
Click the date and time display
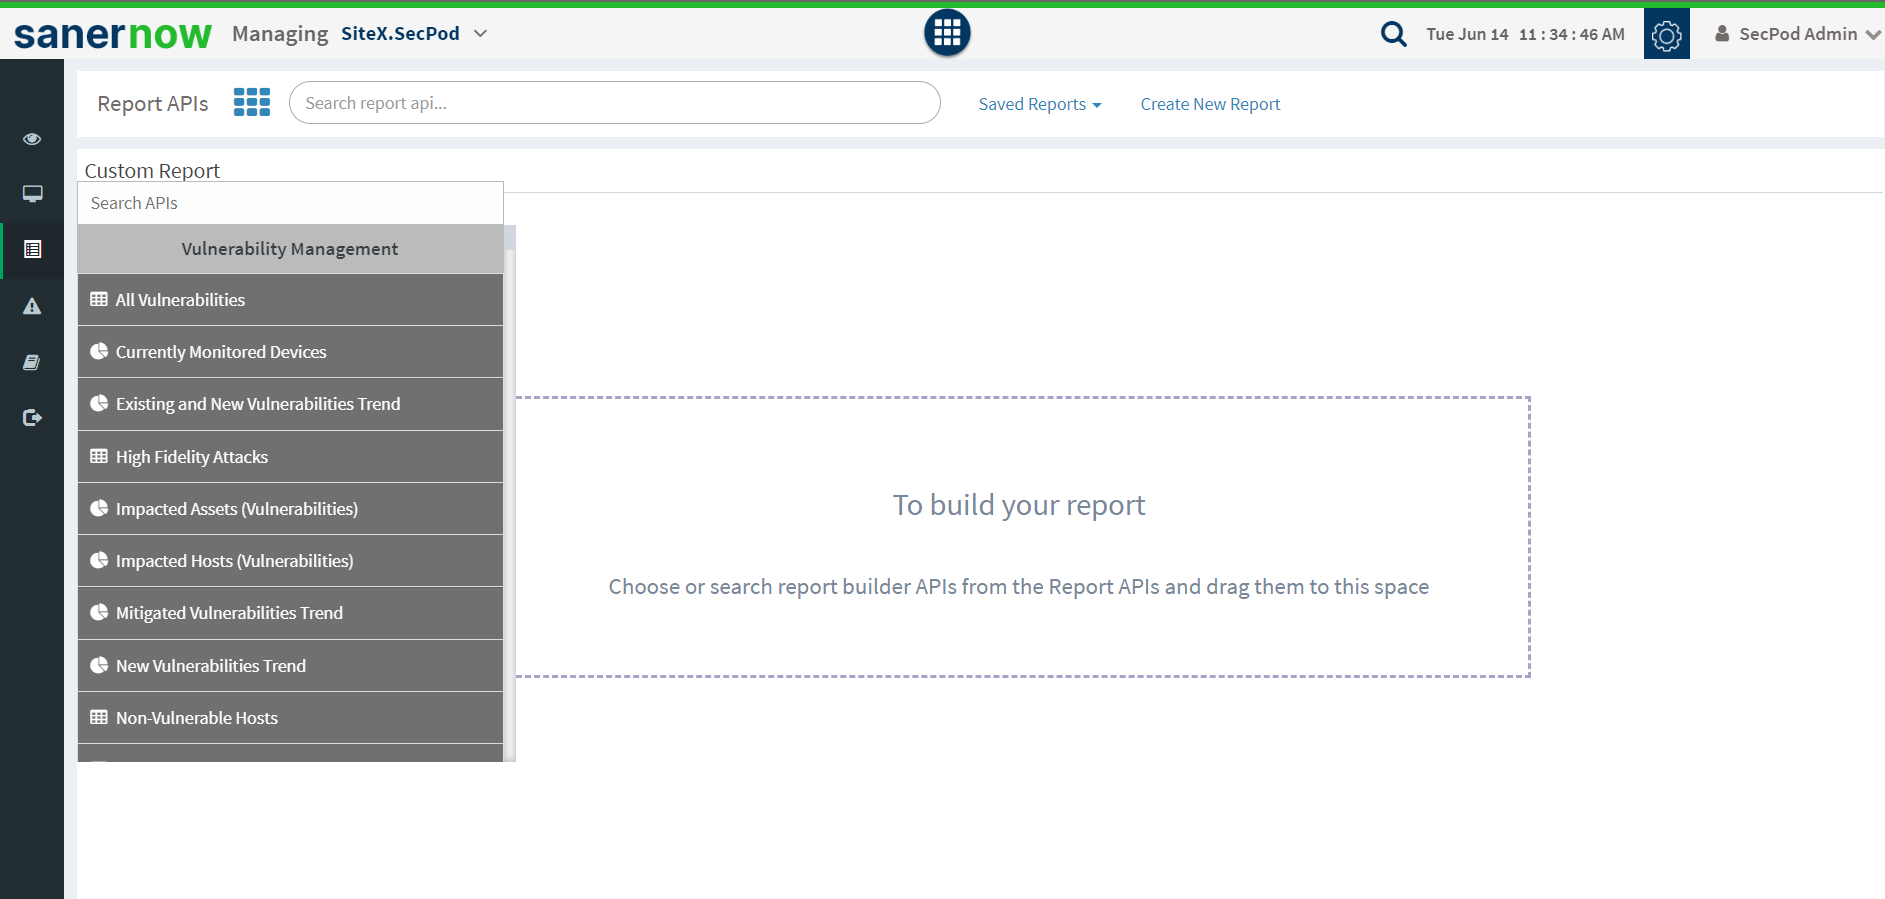[1525, 34]
